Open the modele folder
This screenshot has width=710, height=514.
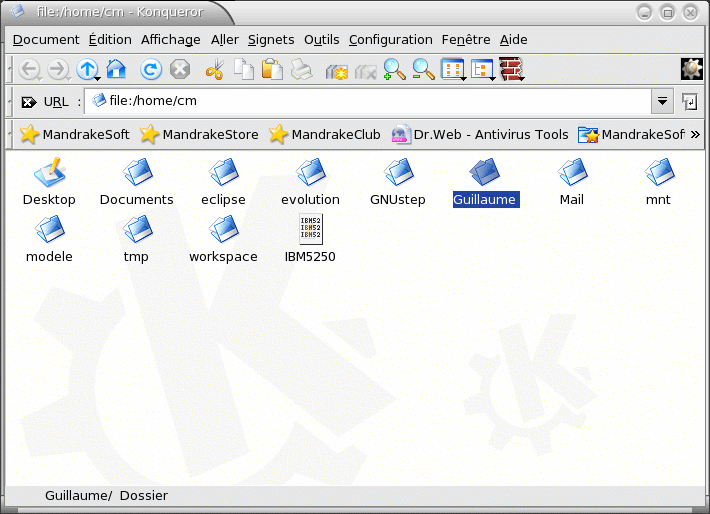pos(49,239)
